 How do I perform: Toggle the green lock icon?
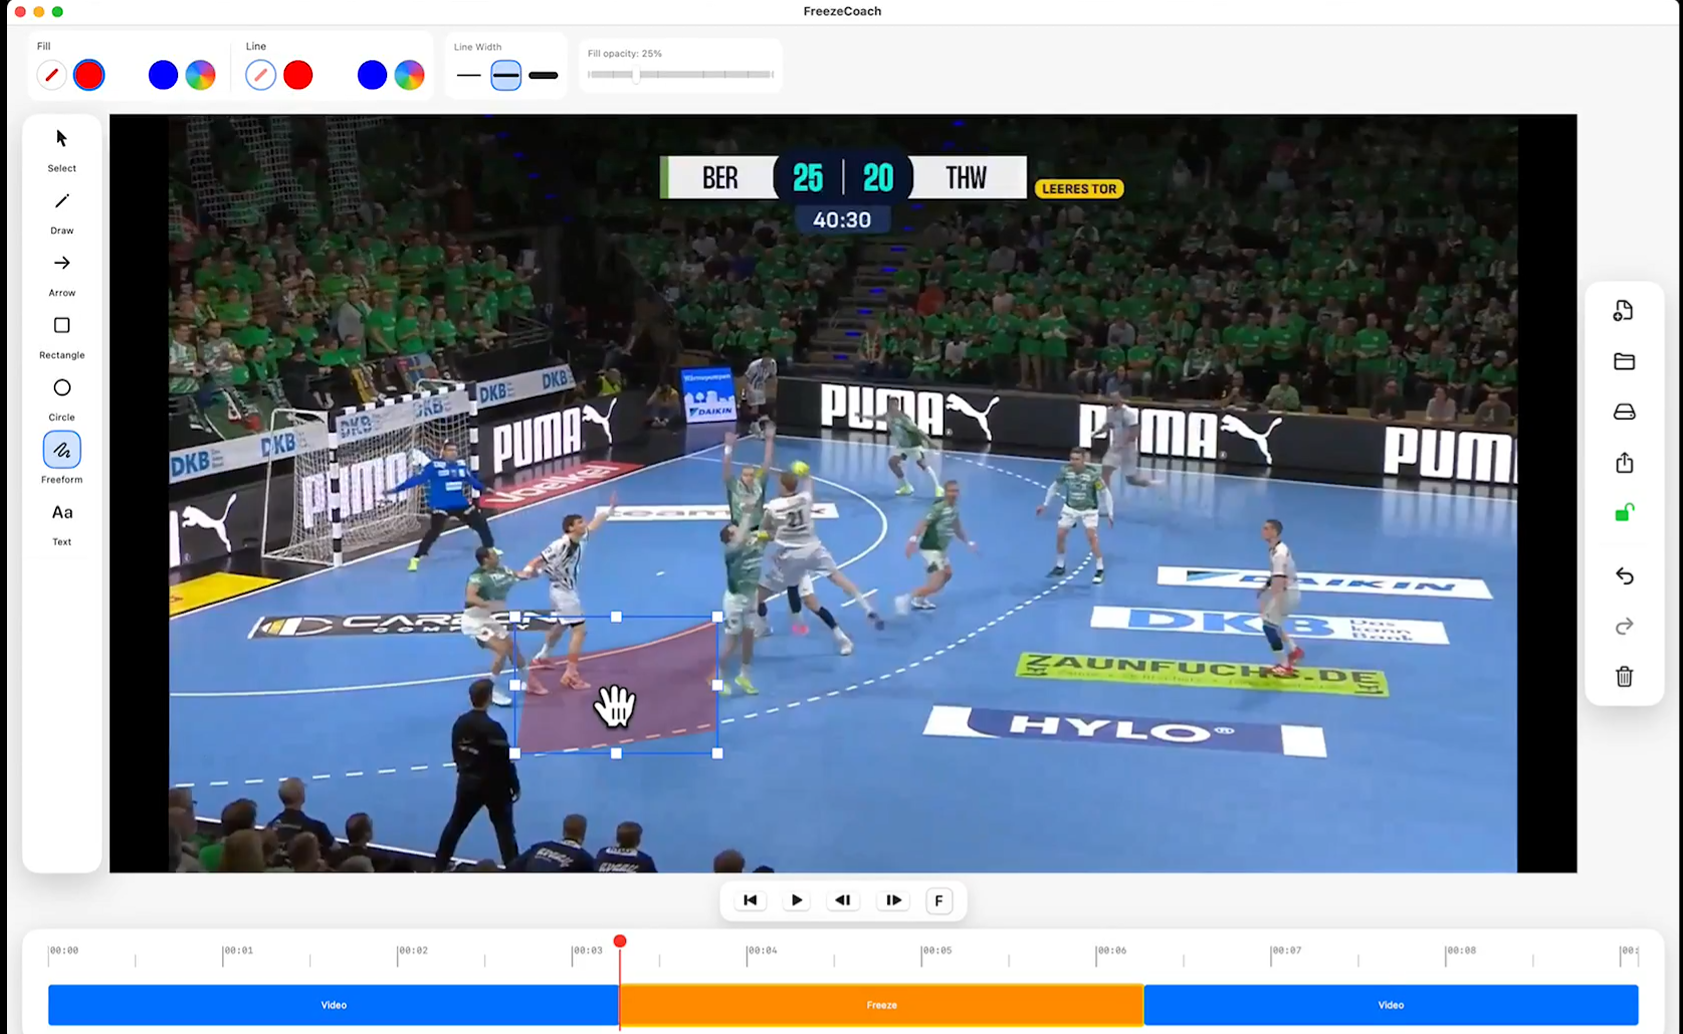pos(1624,513)
